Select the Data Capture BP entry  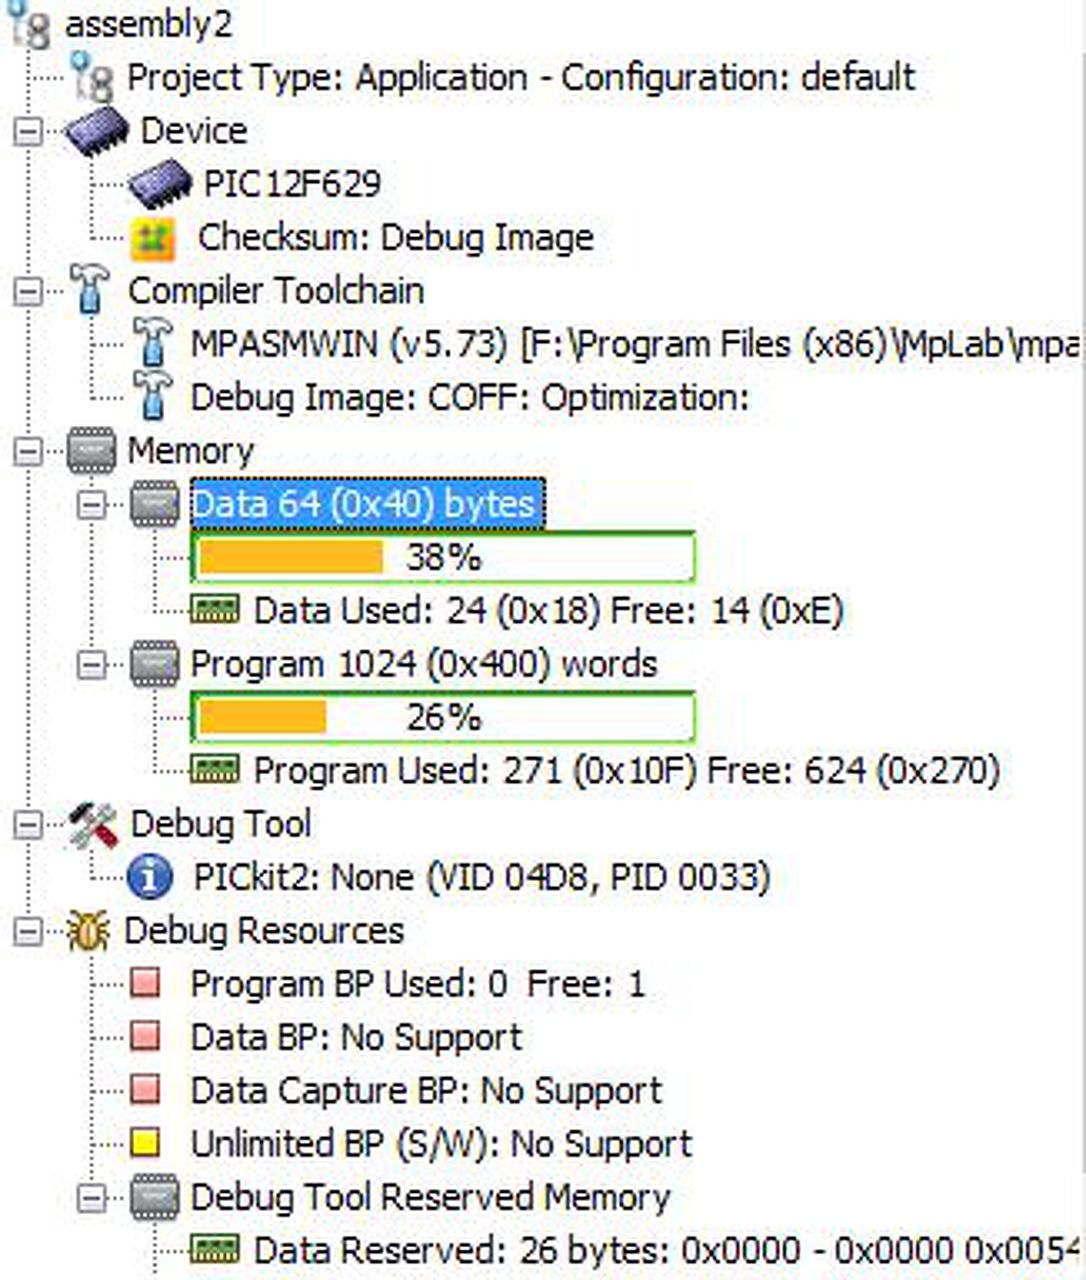coord(426,1091)
